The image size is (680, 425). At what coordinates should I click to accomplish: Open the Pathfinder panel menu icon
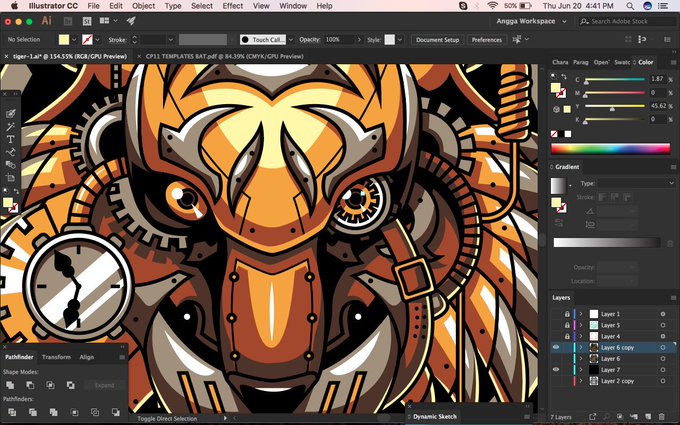tap(122, 357)
